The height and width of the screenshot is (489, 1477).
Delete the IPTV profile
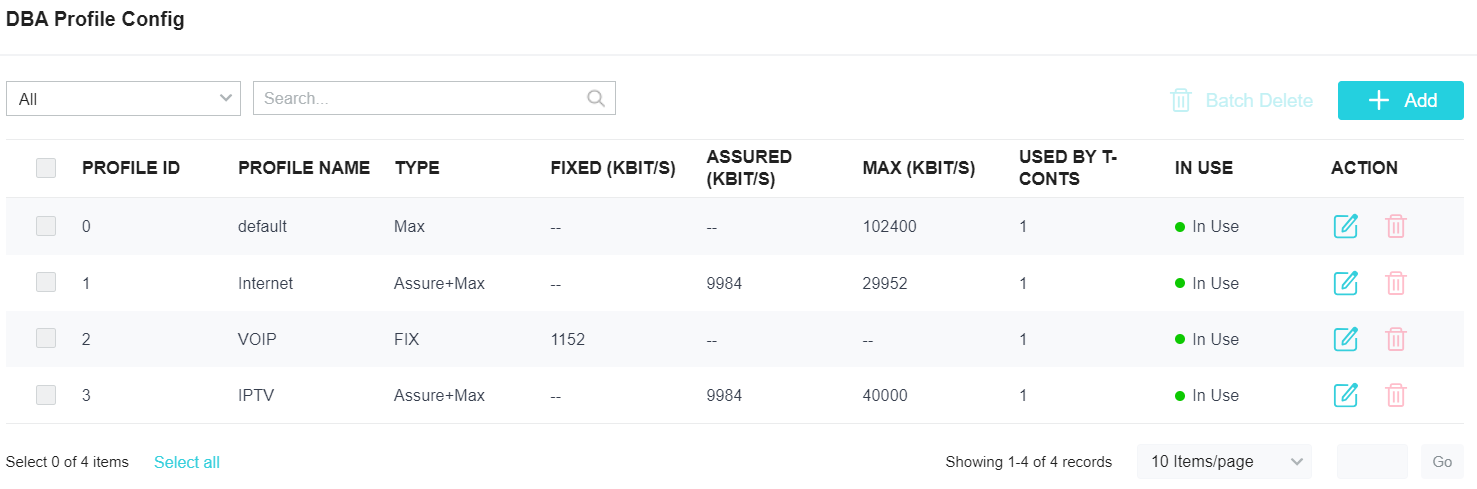coord(1396,395)
